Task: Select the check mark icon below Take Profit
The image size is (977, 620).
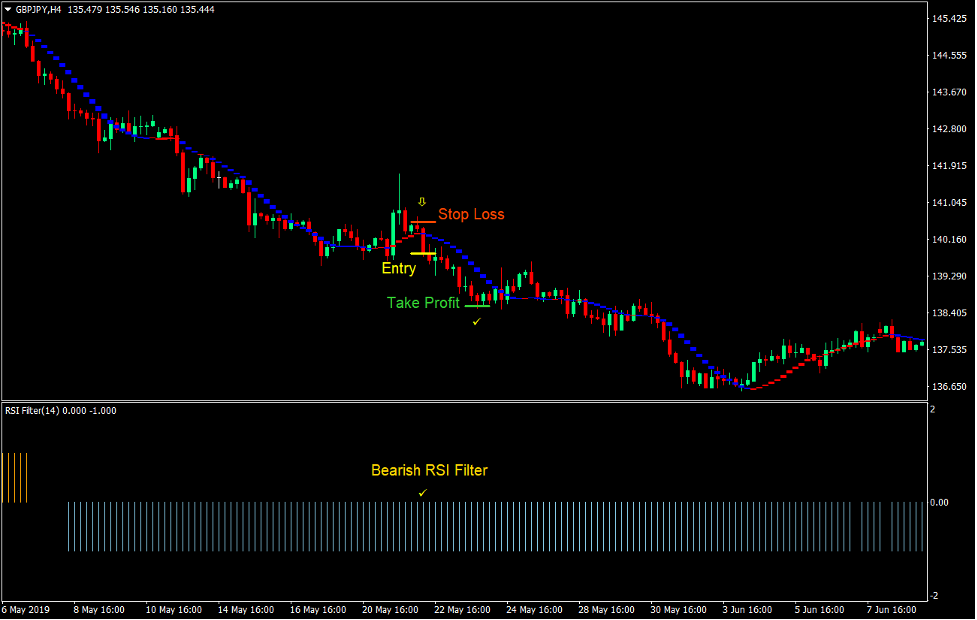Action: tap(476, 321)
